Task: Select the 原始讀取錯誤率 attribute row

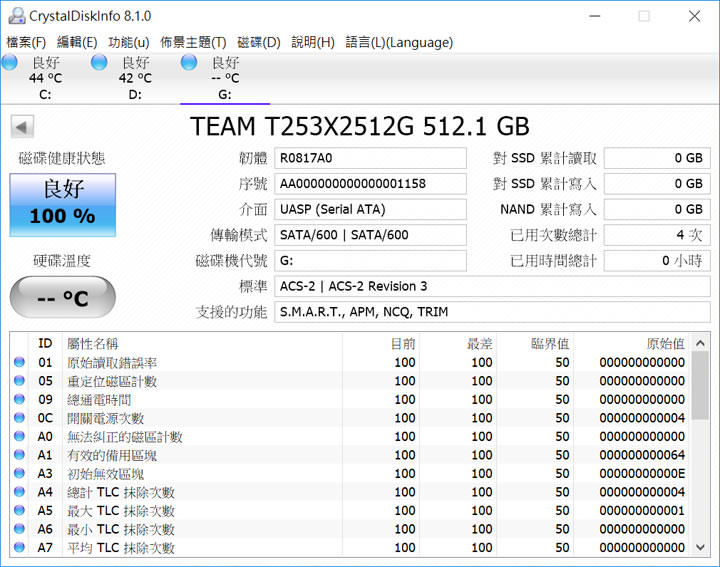Action: (x=351, y=362)
